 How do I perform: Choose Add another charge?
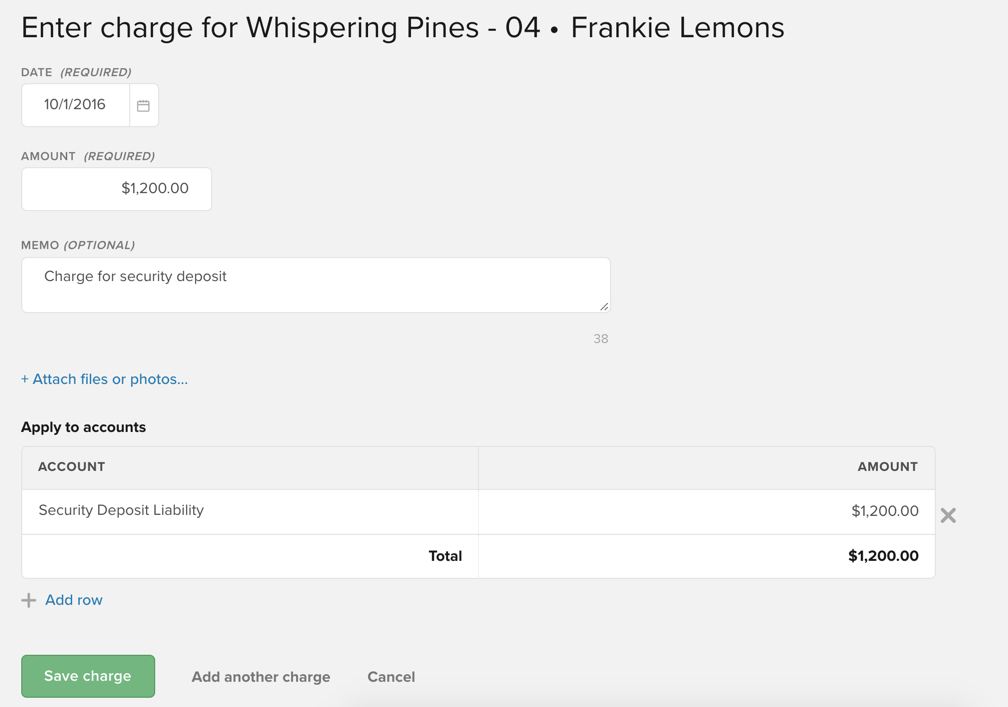pyautogui.click(x=261, y=677)
